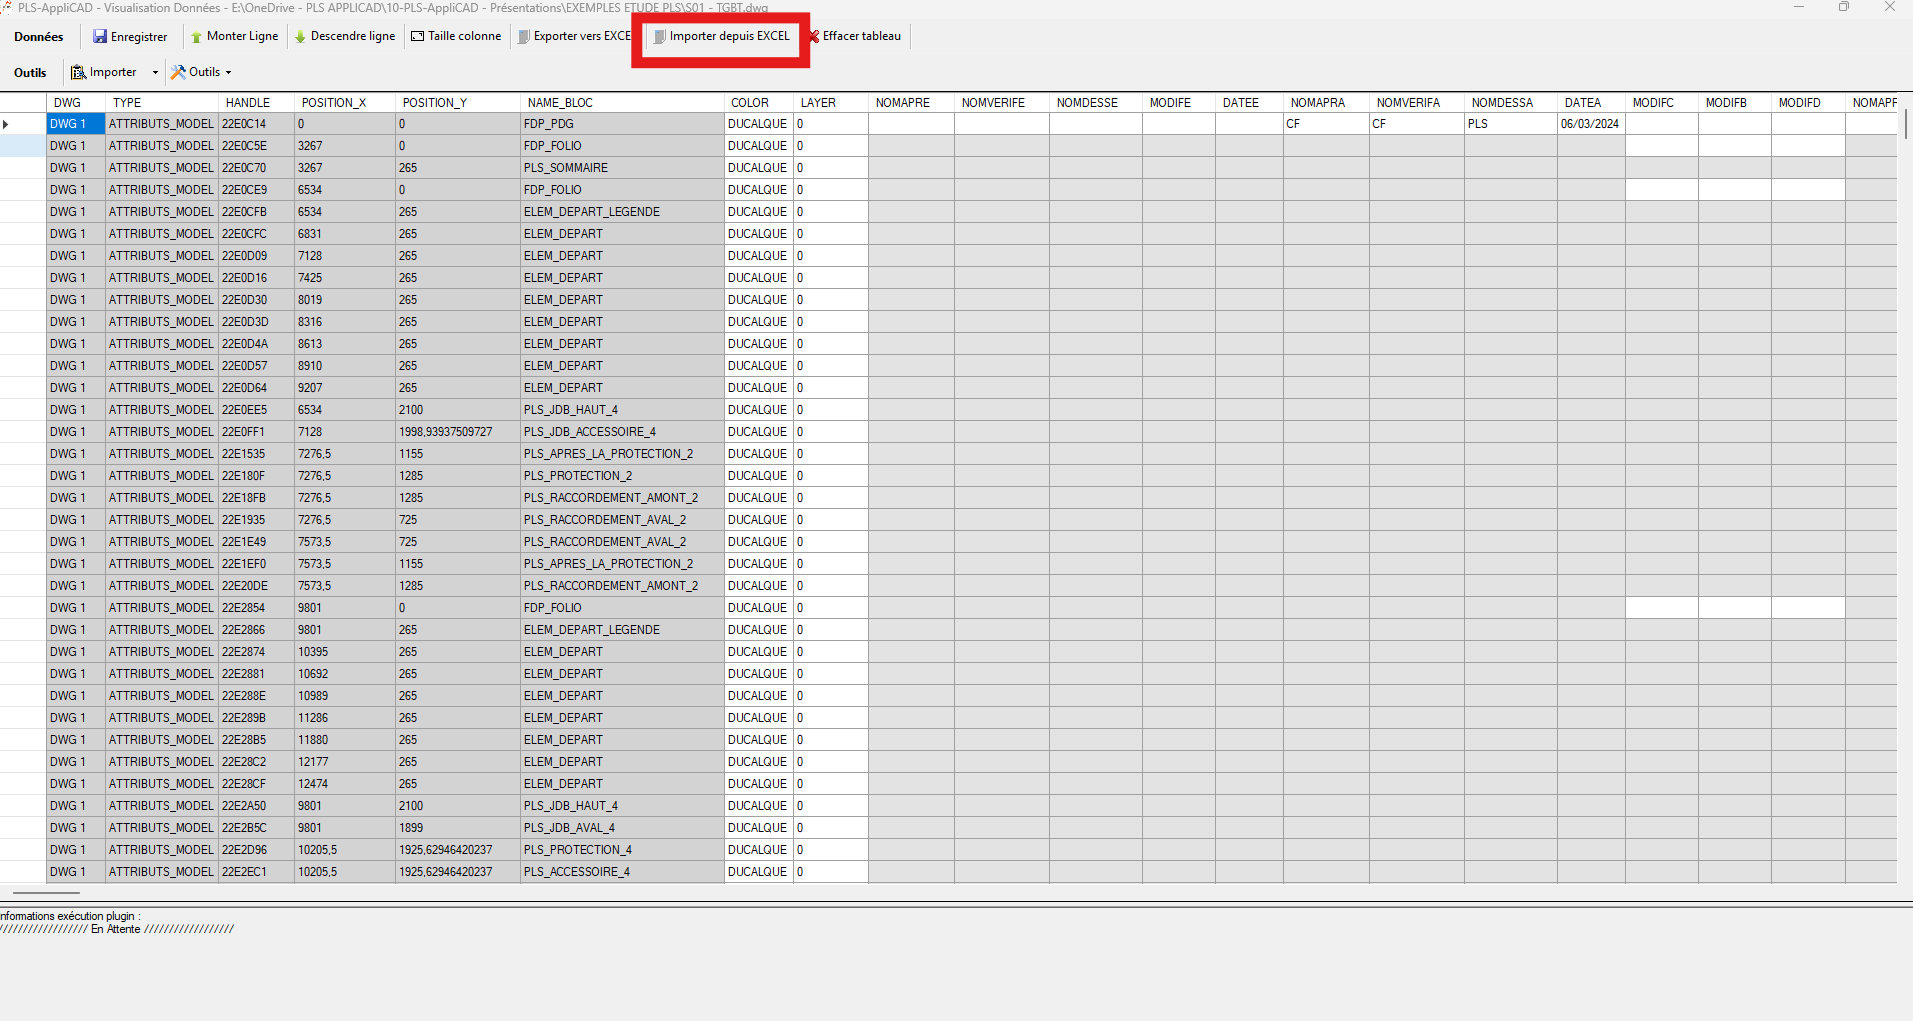
Task: Click the Importer clipboard icon
Action: 78,72
